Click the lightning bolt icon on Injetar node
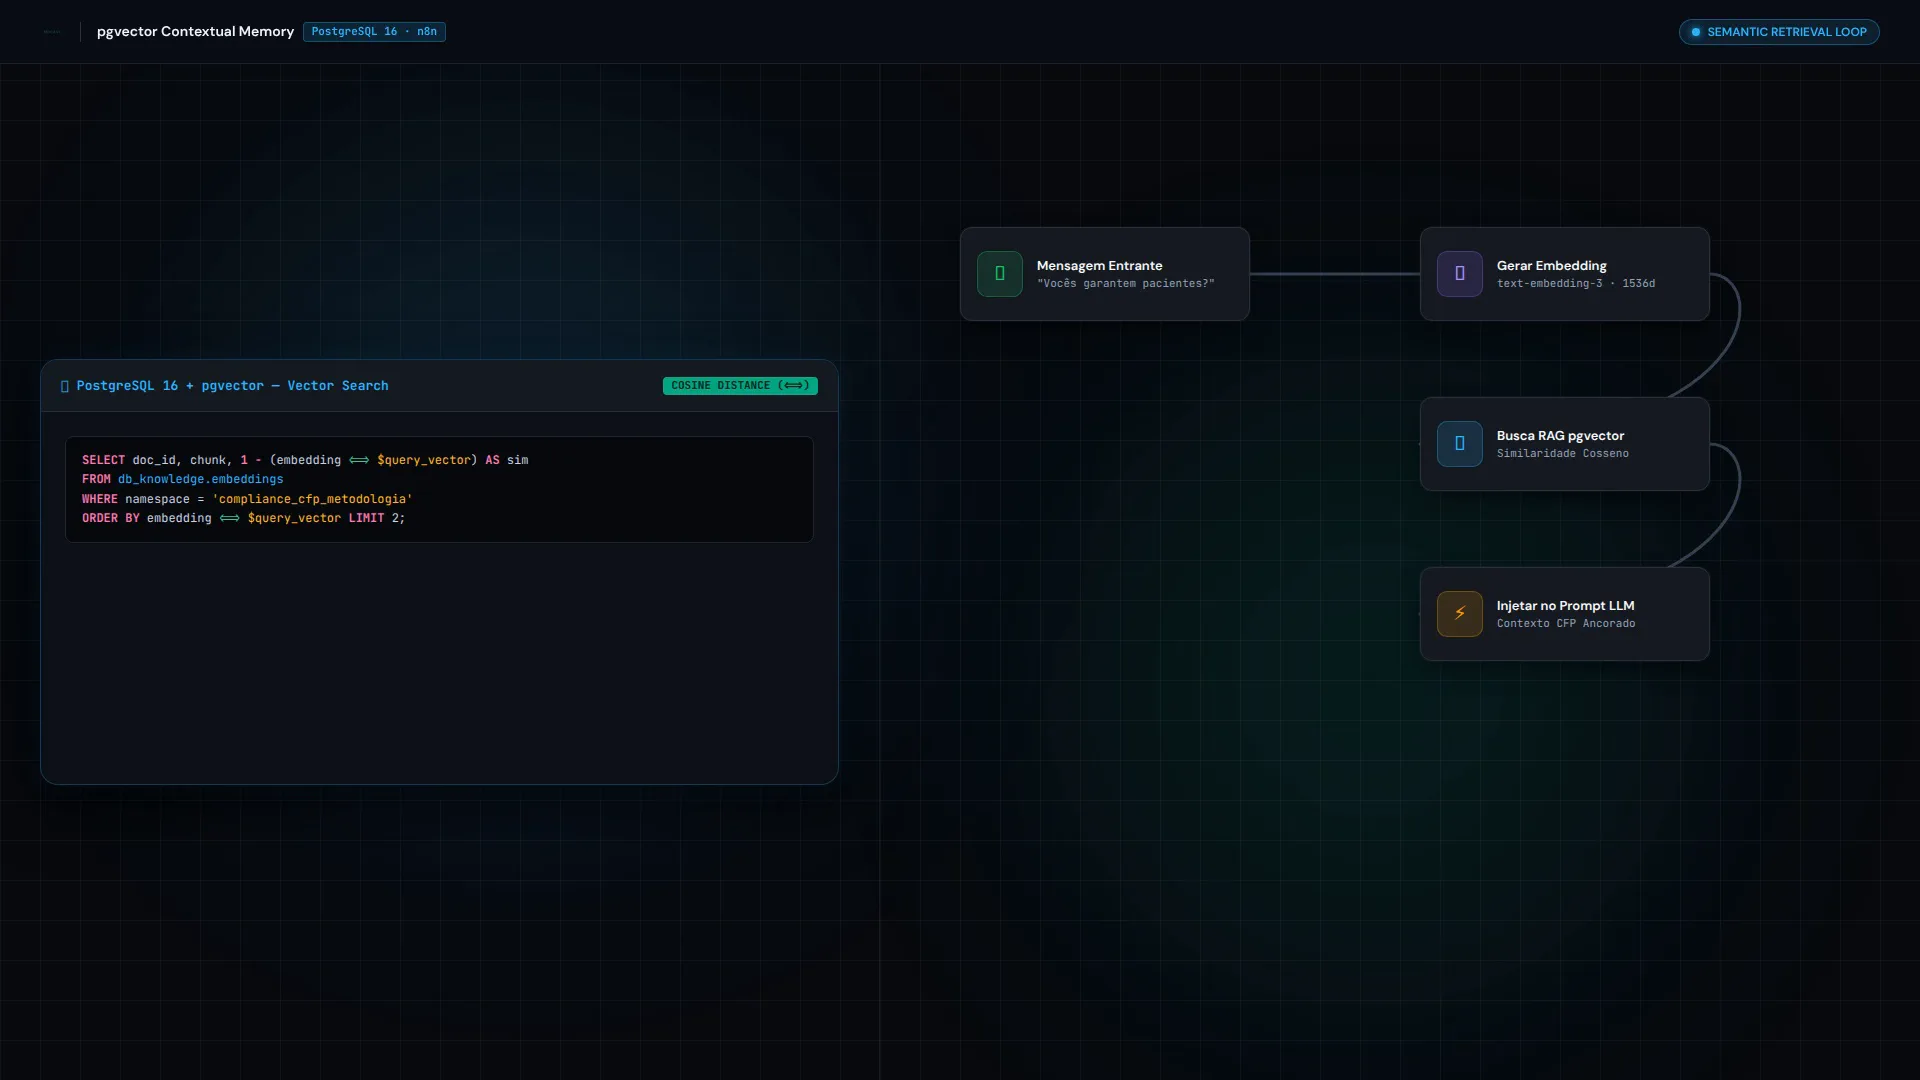The image size is (1920, 1080). [x=1459, y=614]
